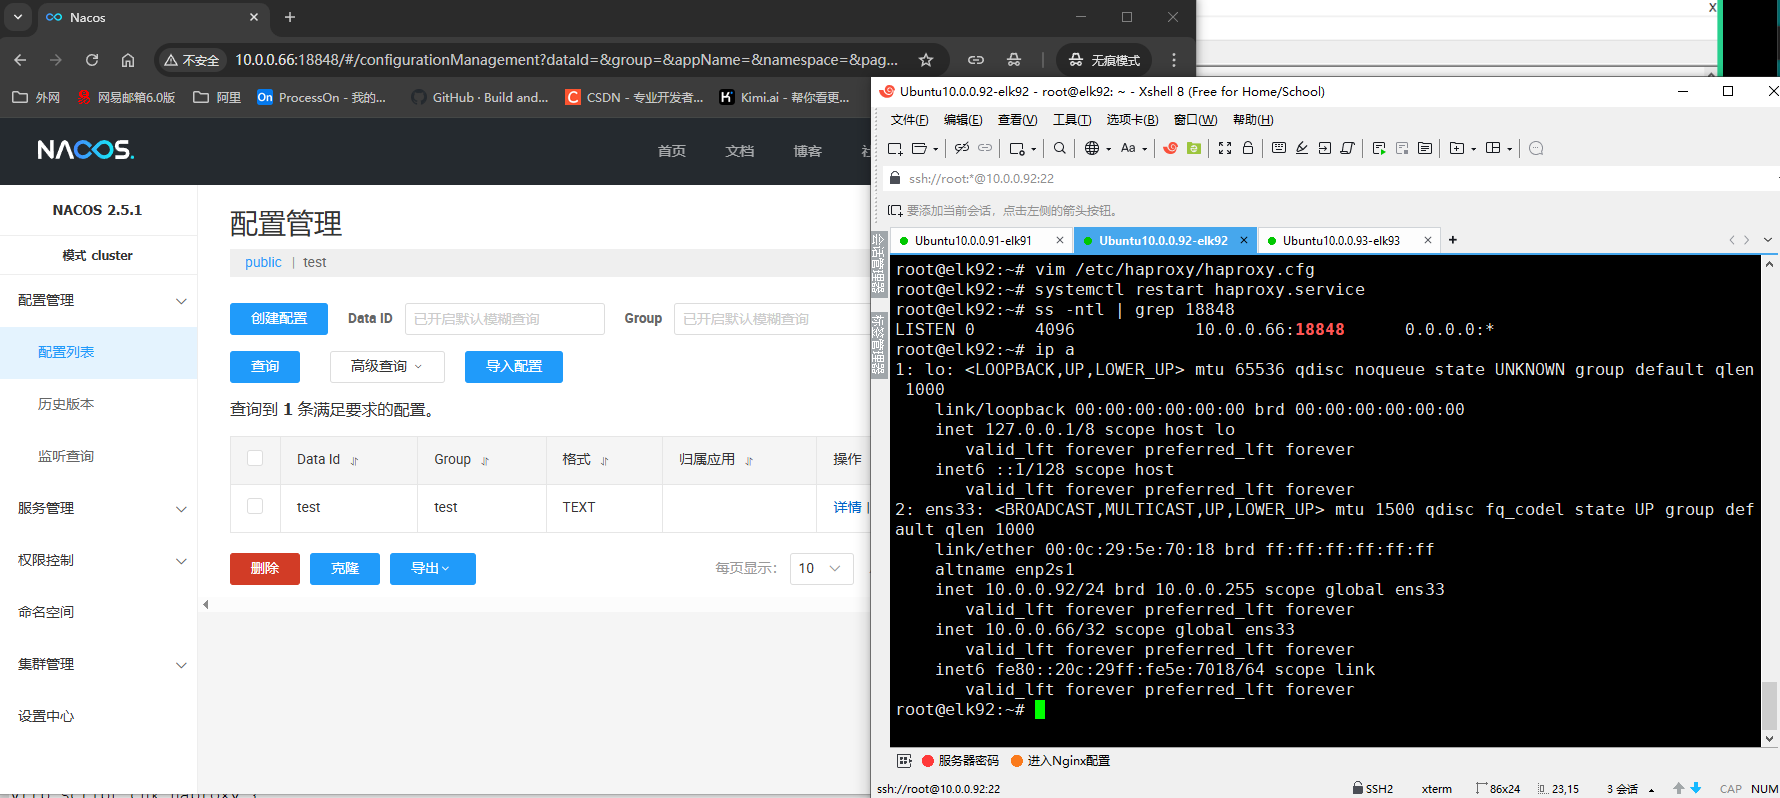Select the public namespace link

tap(263, 262)
